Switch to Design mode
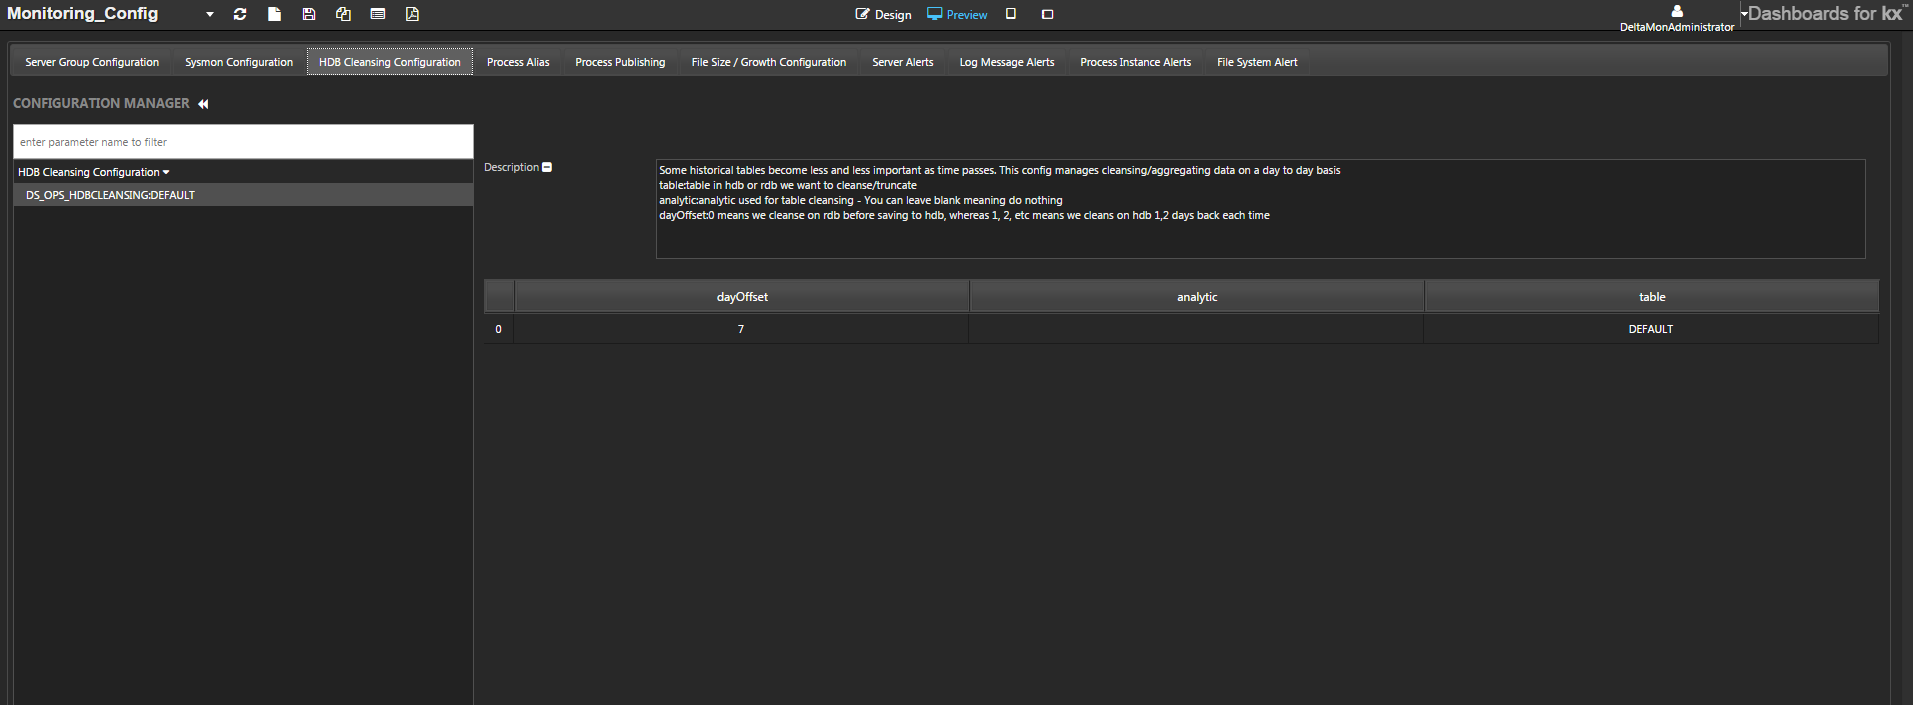Viewport: 1913px width, 705px height. pyautogui.click(x=884, y=15)
